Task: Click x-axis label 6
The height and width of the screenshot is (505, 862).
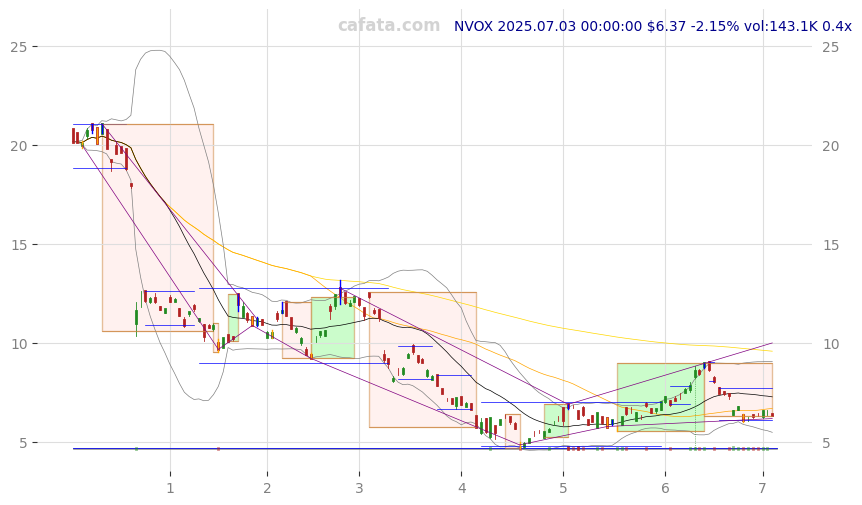Action: pyautogui.click(x=665, y=488)
